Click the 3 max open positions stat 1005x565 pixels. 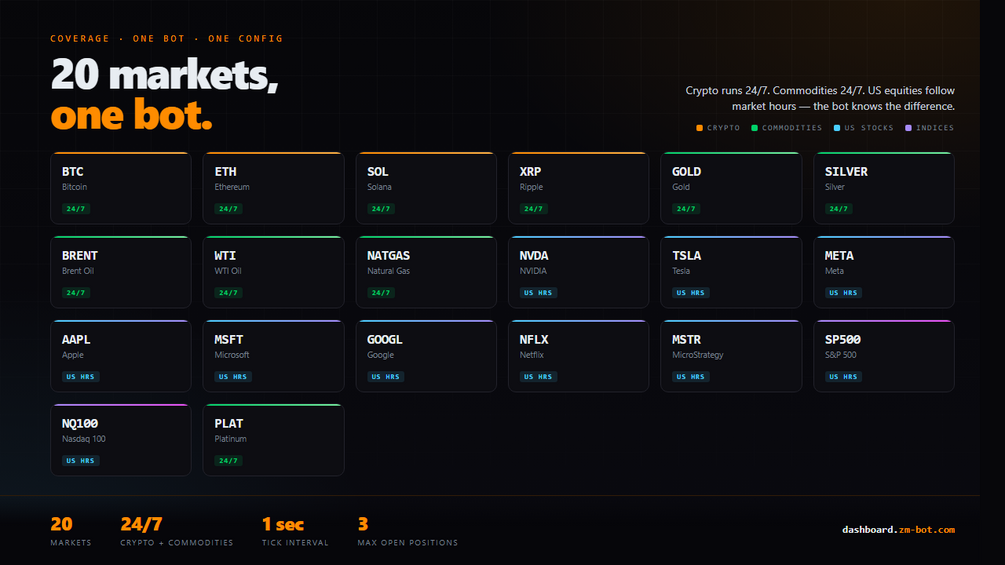point(408,532)
